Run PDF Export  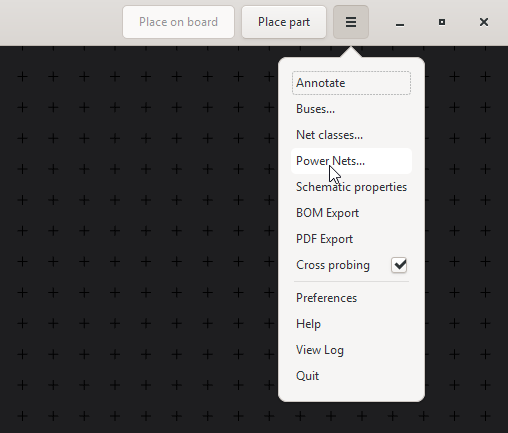click(351, 239)
